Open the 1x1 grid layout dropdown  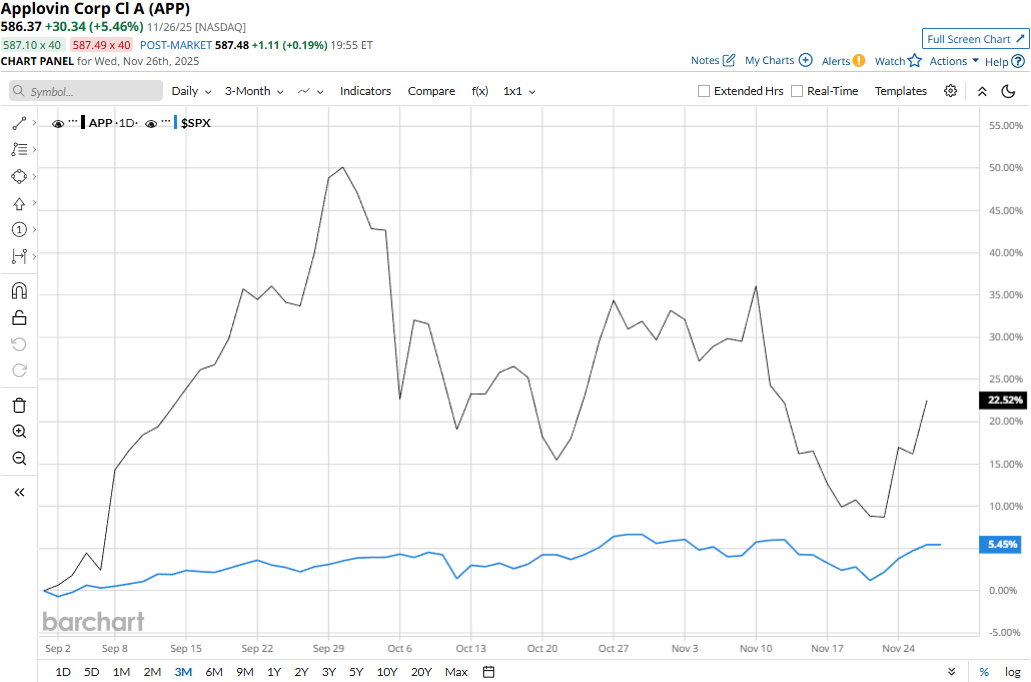pos(519,91)
